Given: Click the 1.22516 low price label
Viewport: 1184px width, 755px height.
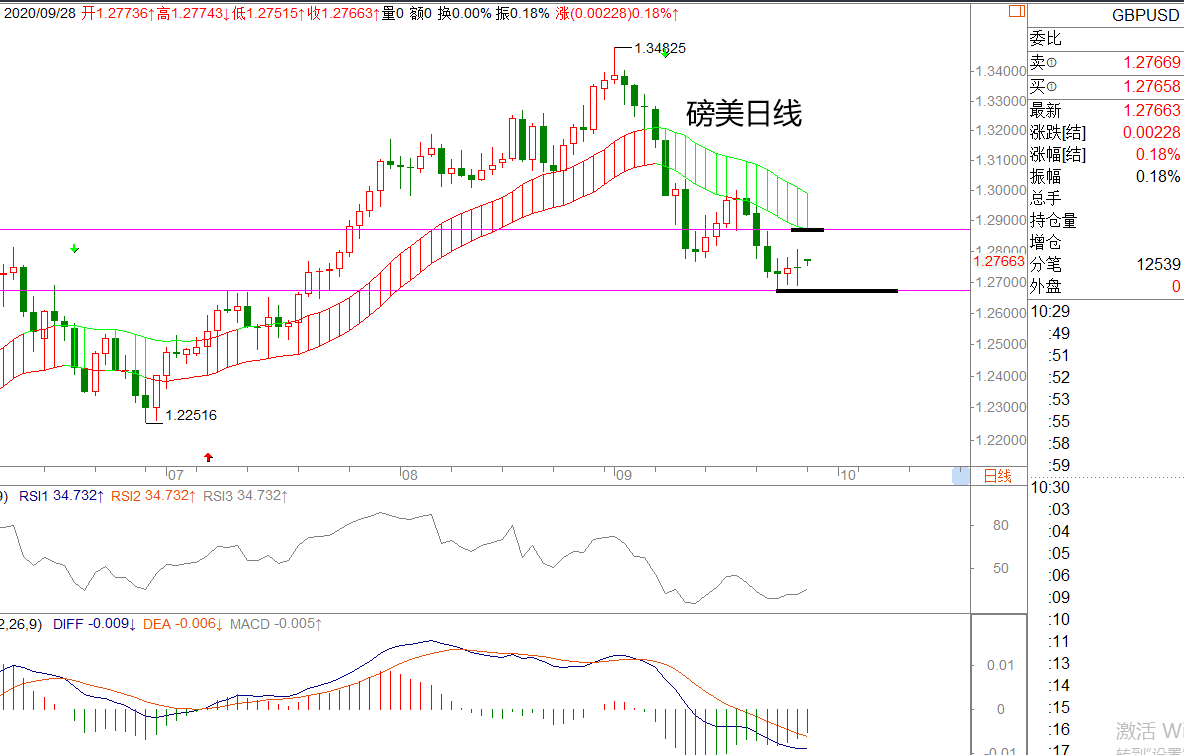Looking at the screenshot, I should pyautogui.click(x=191, y=415).
